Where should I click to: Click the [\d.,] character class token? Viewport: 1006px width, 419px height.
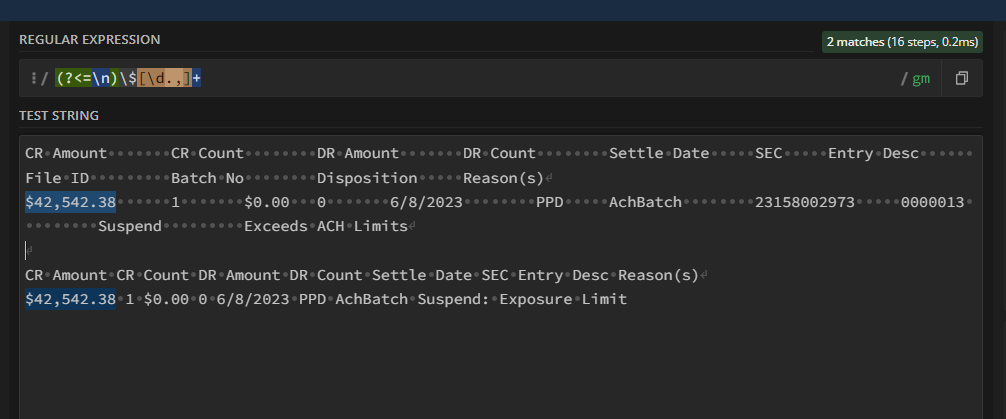(167, 78)
